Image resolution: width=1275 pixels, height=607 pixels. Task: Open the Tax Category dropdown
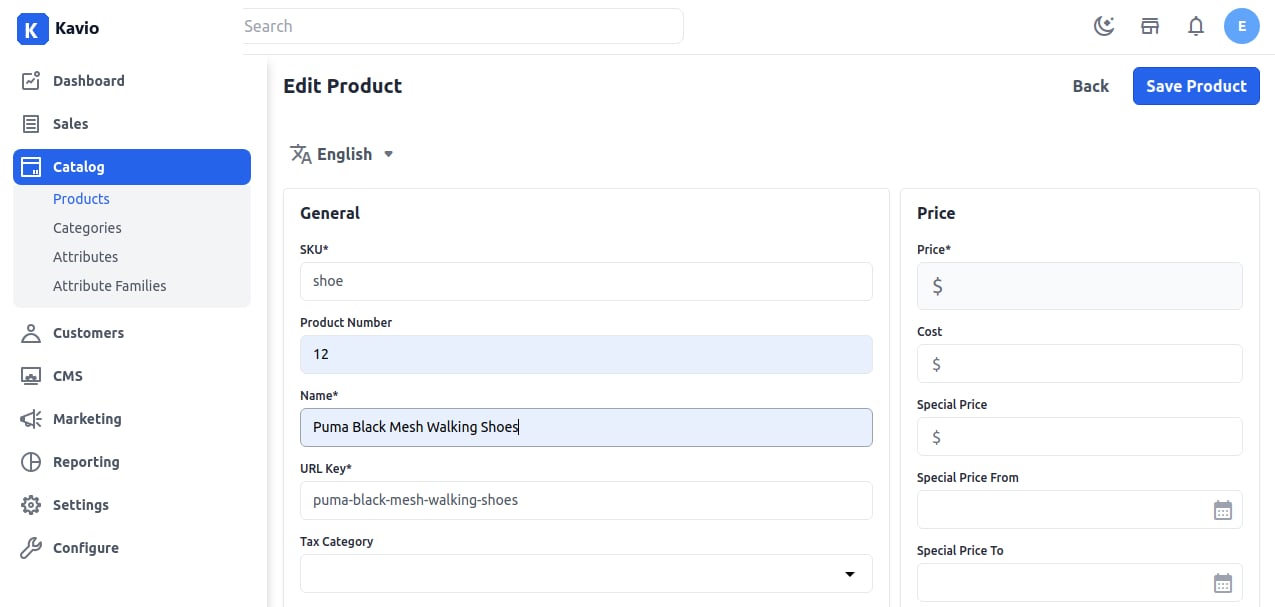coord(586,574)
